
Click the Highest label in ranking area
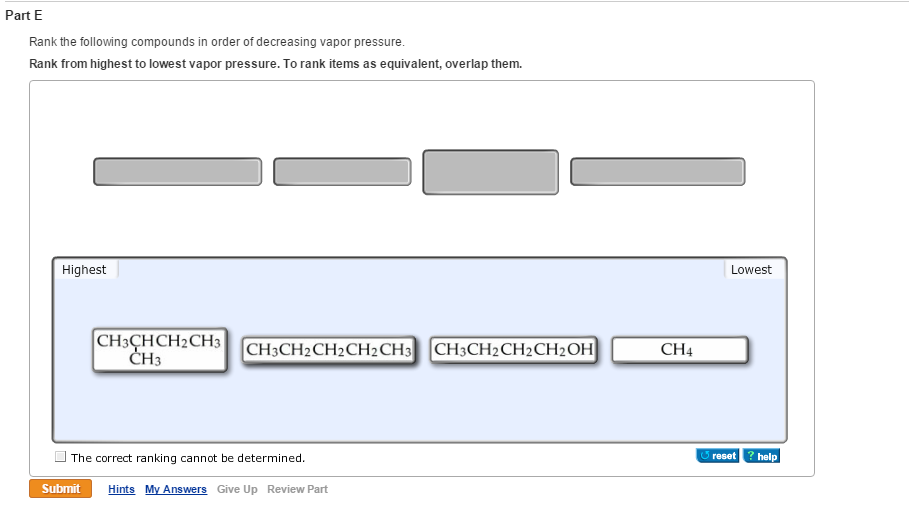[84, 270]
